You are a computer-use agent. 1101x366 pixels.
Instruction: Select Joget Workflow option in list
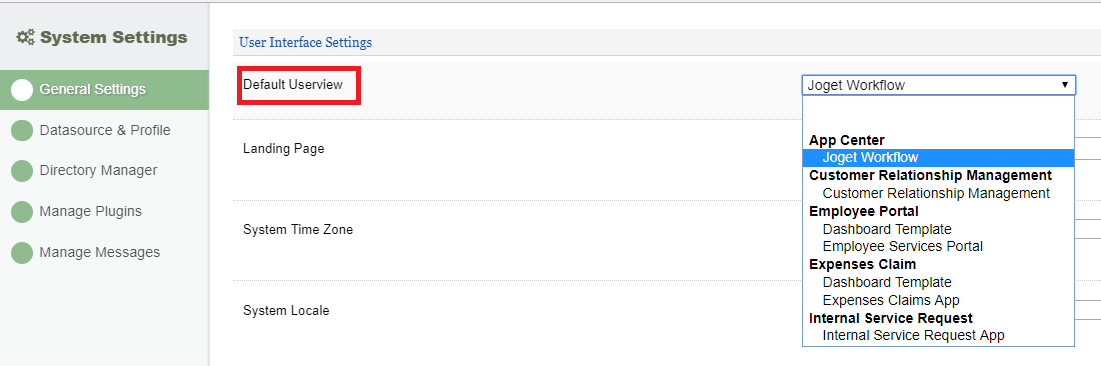pyautogui.click(x=938, y=158)
